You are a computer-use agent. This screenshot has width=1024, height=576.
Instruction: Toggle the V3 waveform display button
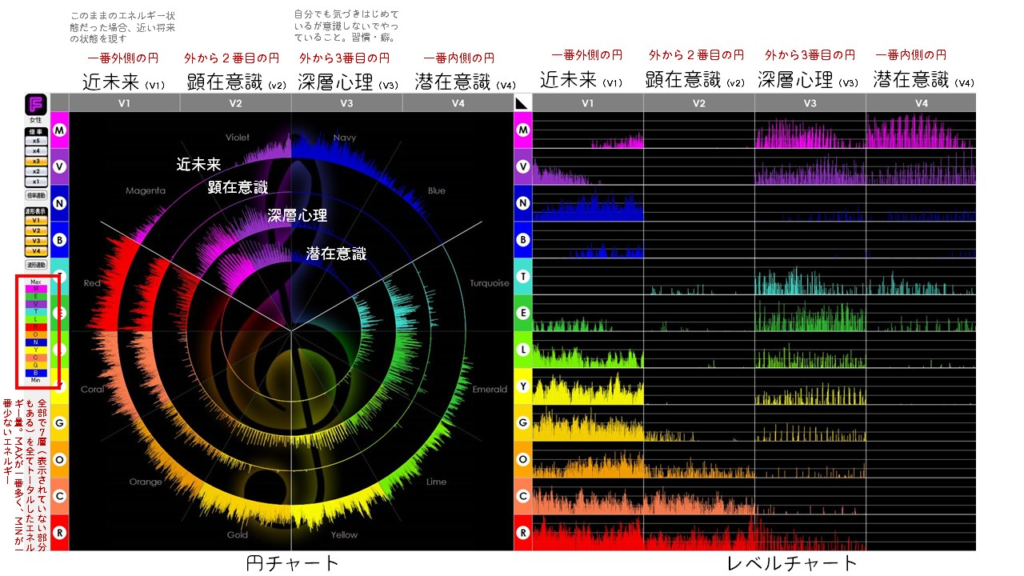coord(35,241)
